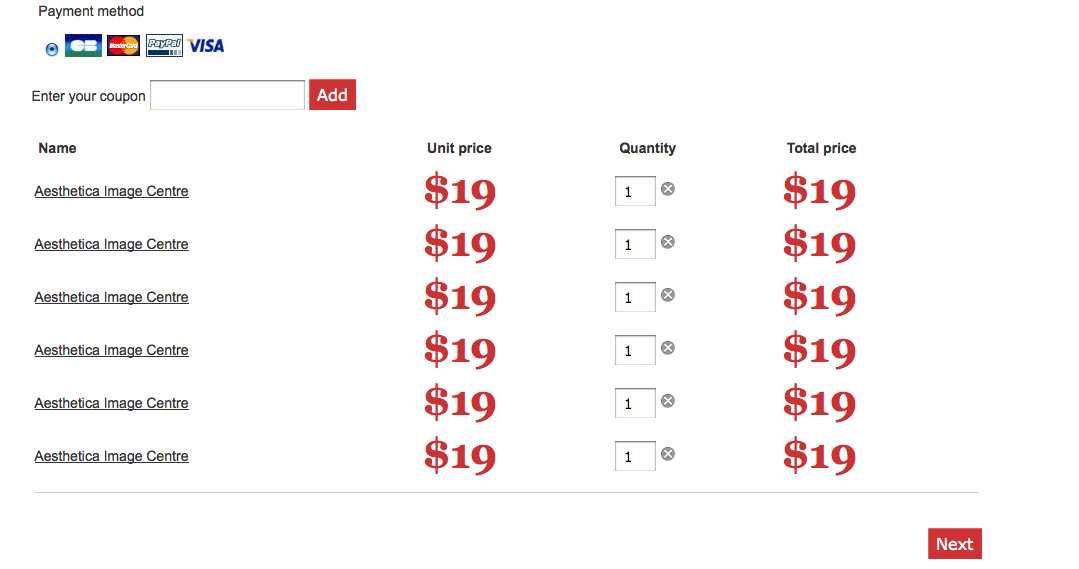Image resolution: width=1079 pixels, height=569 pixels.
Task: Delete the fifth cart row item
Action: [x=668, y=401]
